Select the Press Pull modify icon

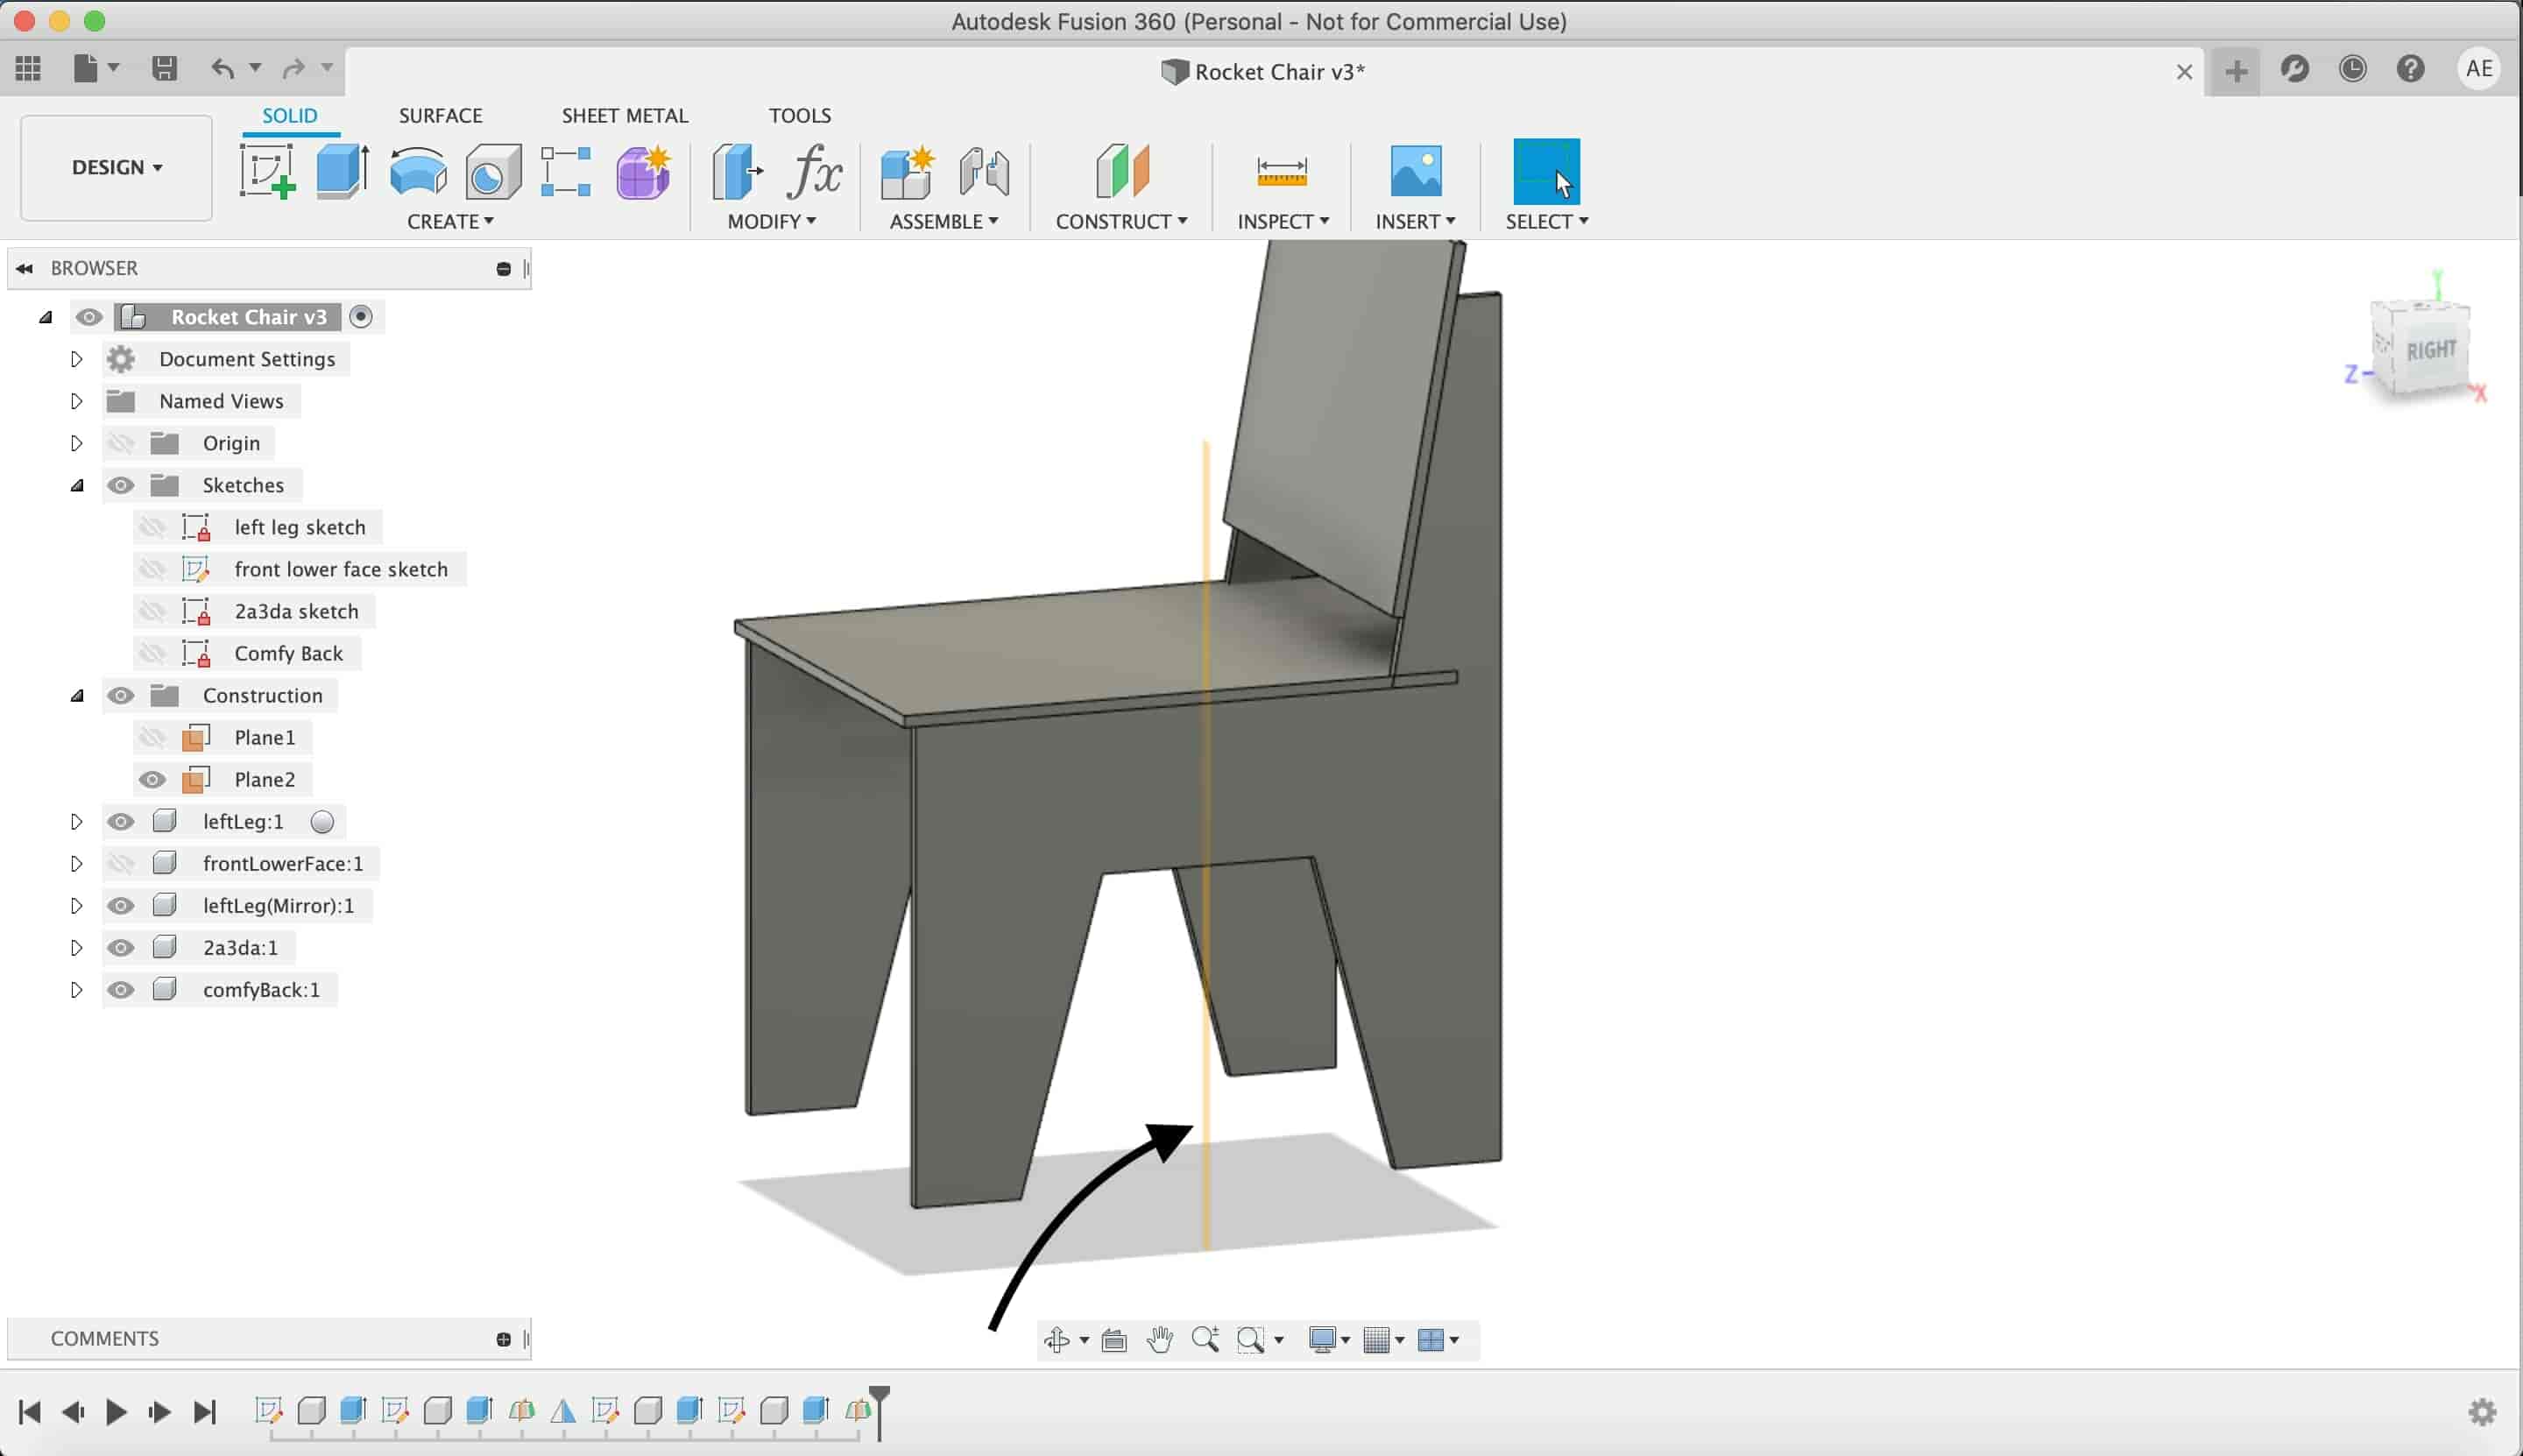[x=737, y=171]
